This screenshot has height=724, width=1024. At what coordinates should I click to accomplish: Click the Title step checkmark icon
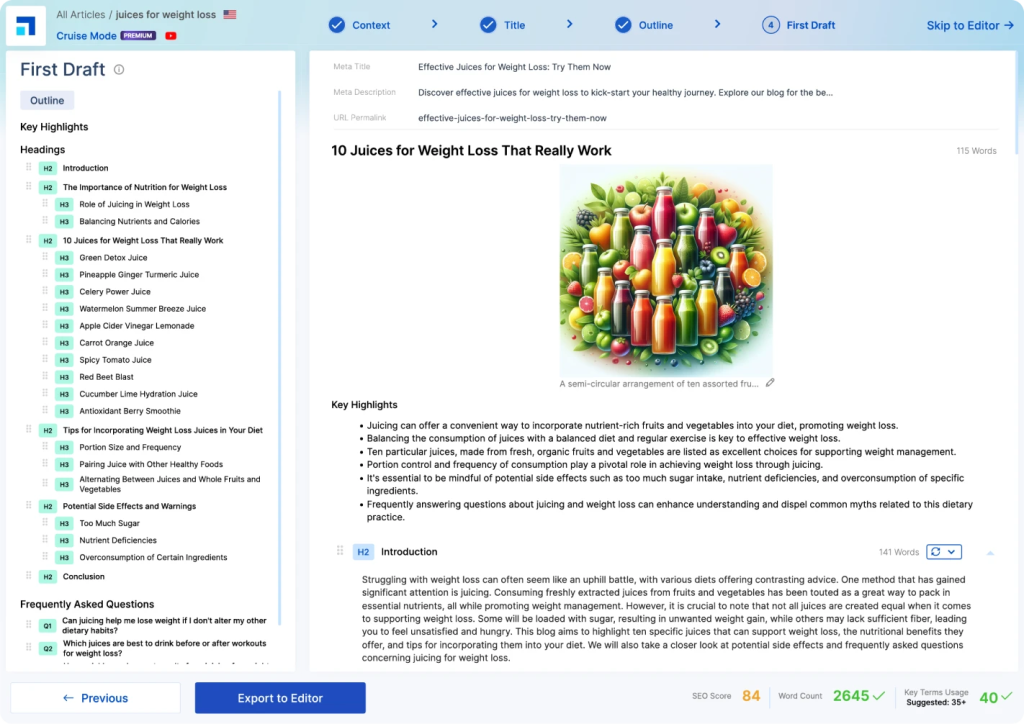click(488, 25)
